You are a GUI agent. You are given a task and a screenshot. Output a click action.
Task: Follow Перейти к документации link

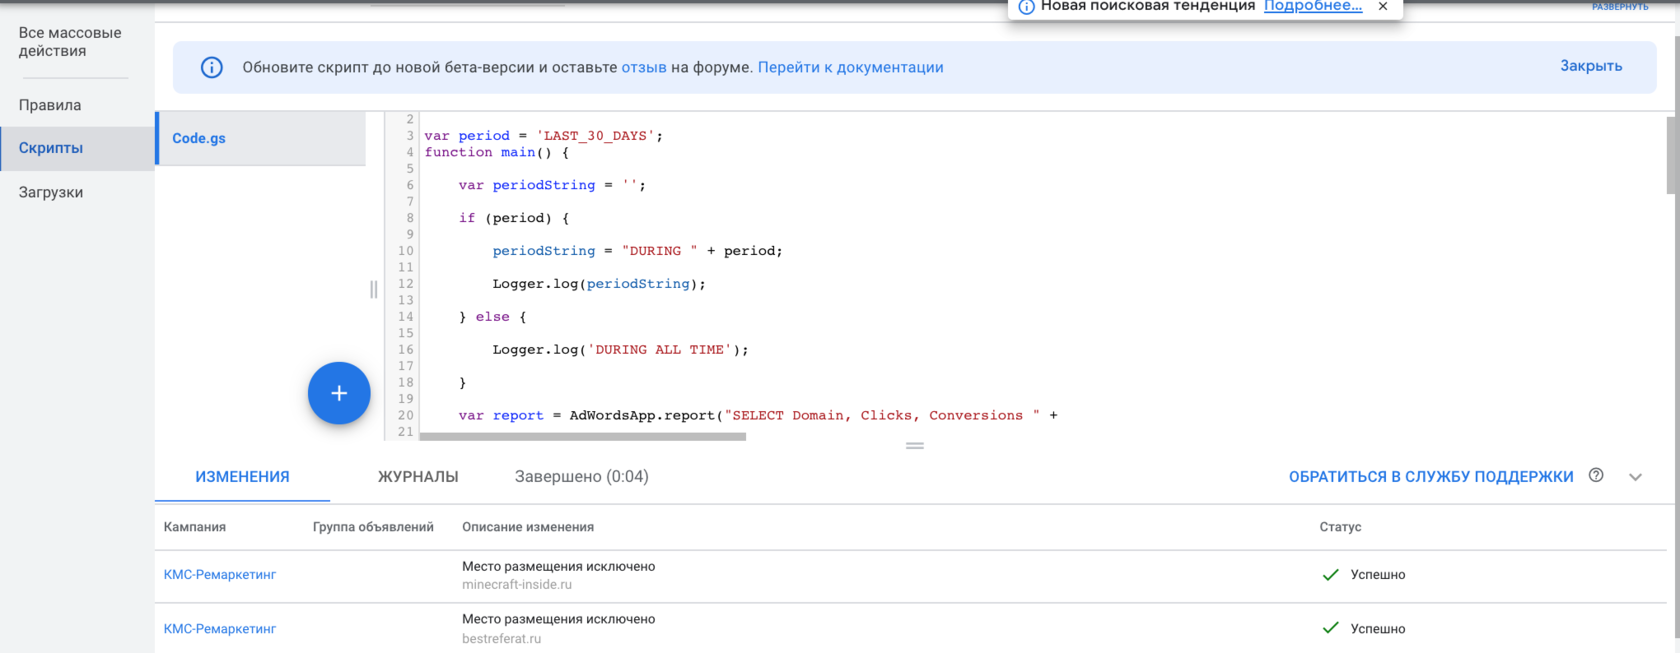tap(850, 67)
